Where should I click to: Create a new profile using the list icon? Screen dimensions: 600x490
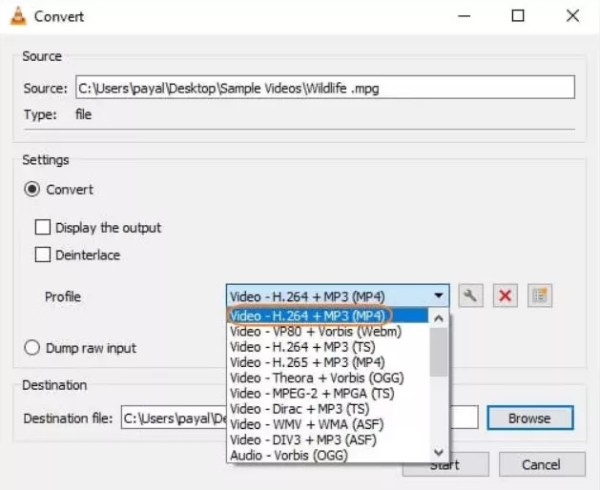[541, 296]
